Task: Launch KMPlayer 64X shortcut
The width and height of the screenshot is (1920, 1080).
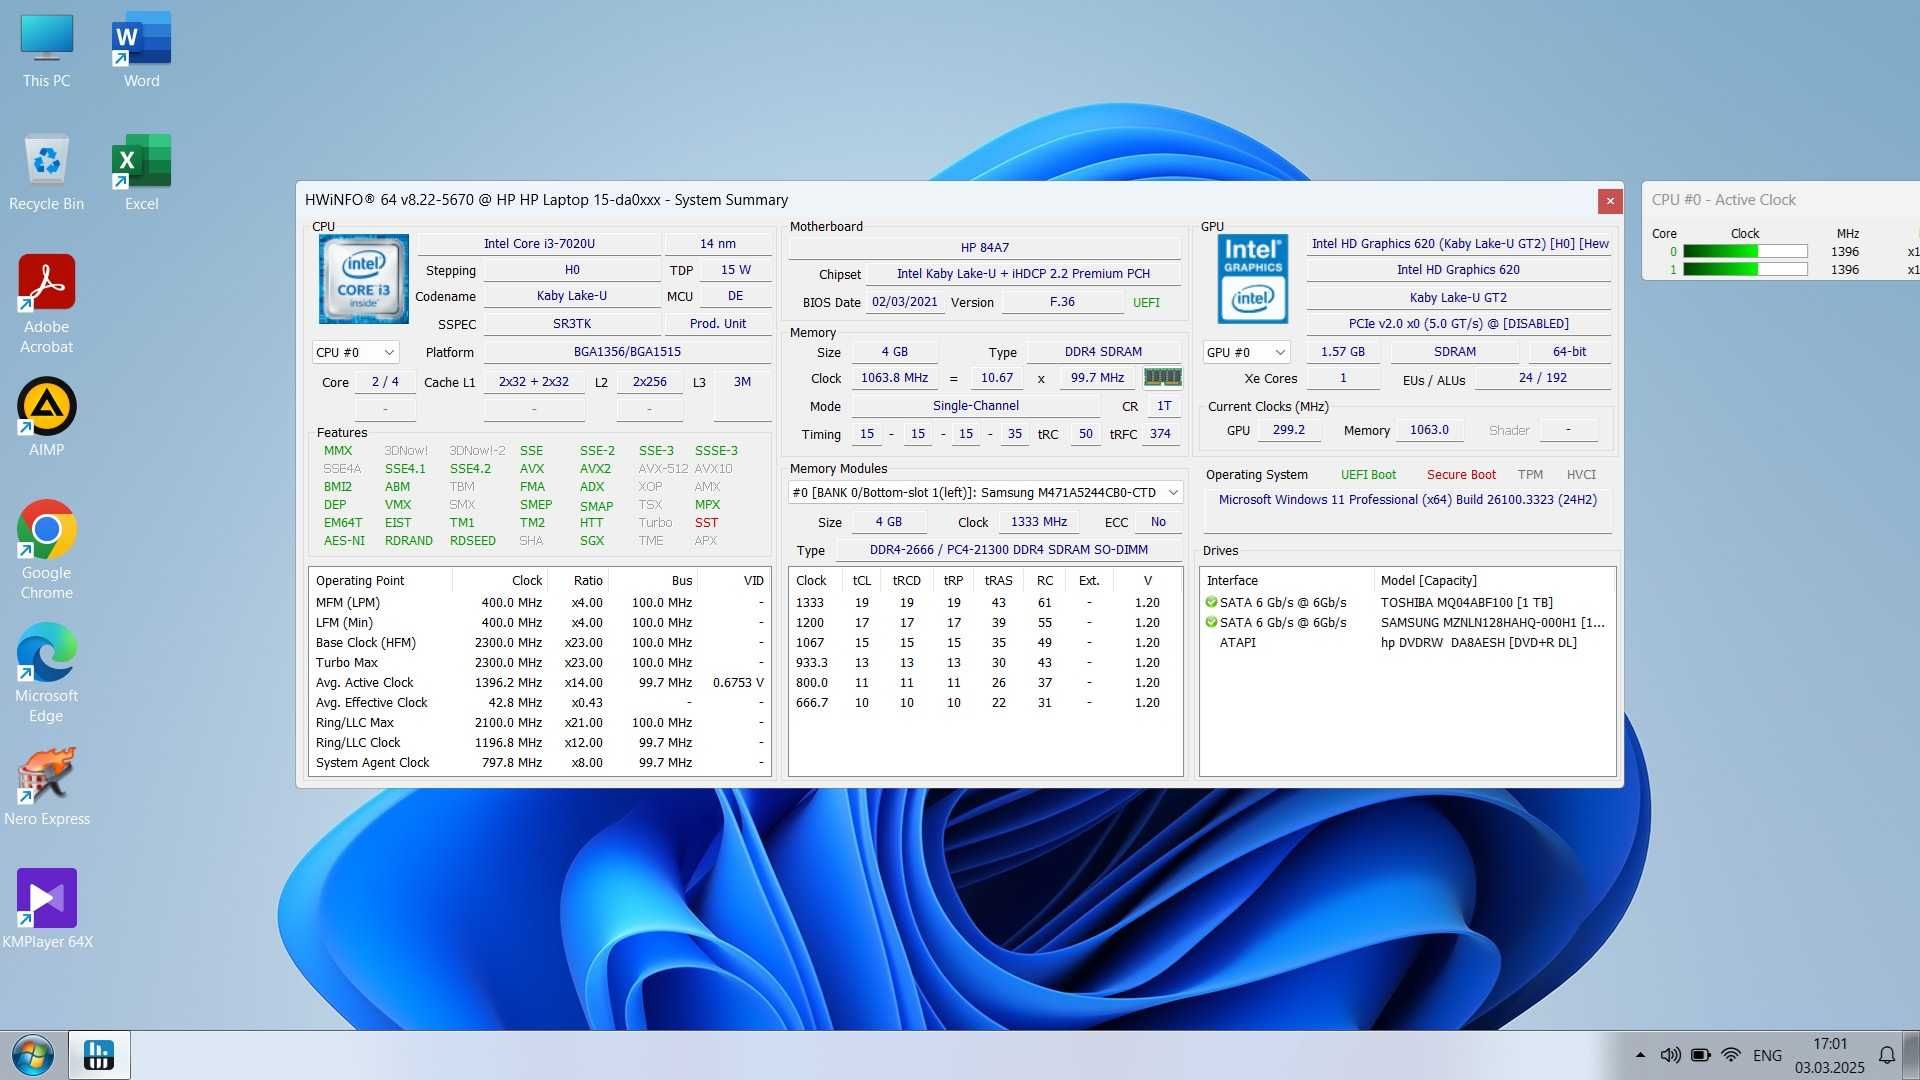Action: click(x=46, y=909)
